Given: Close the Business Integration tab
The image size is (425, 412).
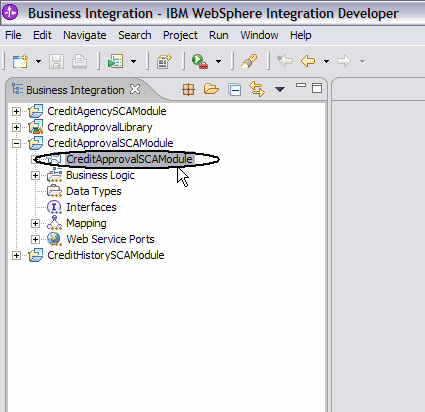Looking at the screenshot, I should pyautogui.click(x=135, y=89).
